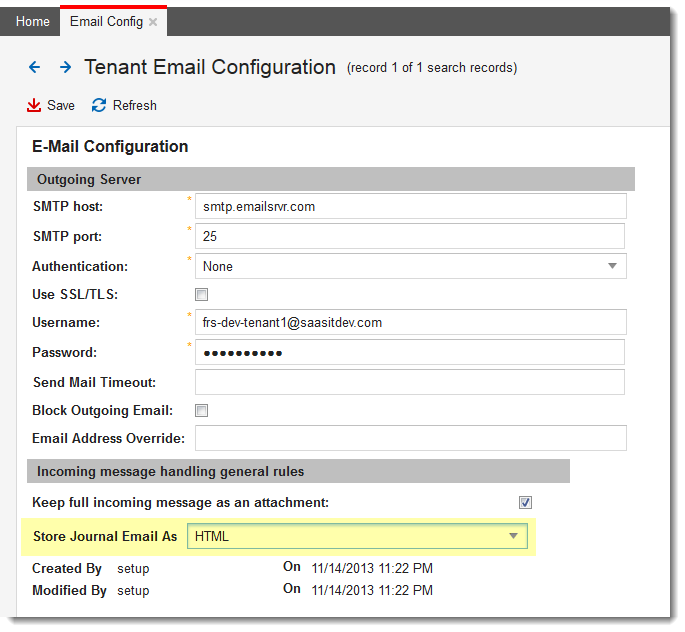Select the Authentication combo box showing None

click(x=410, y=266)
